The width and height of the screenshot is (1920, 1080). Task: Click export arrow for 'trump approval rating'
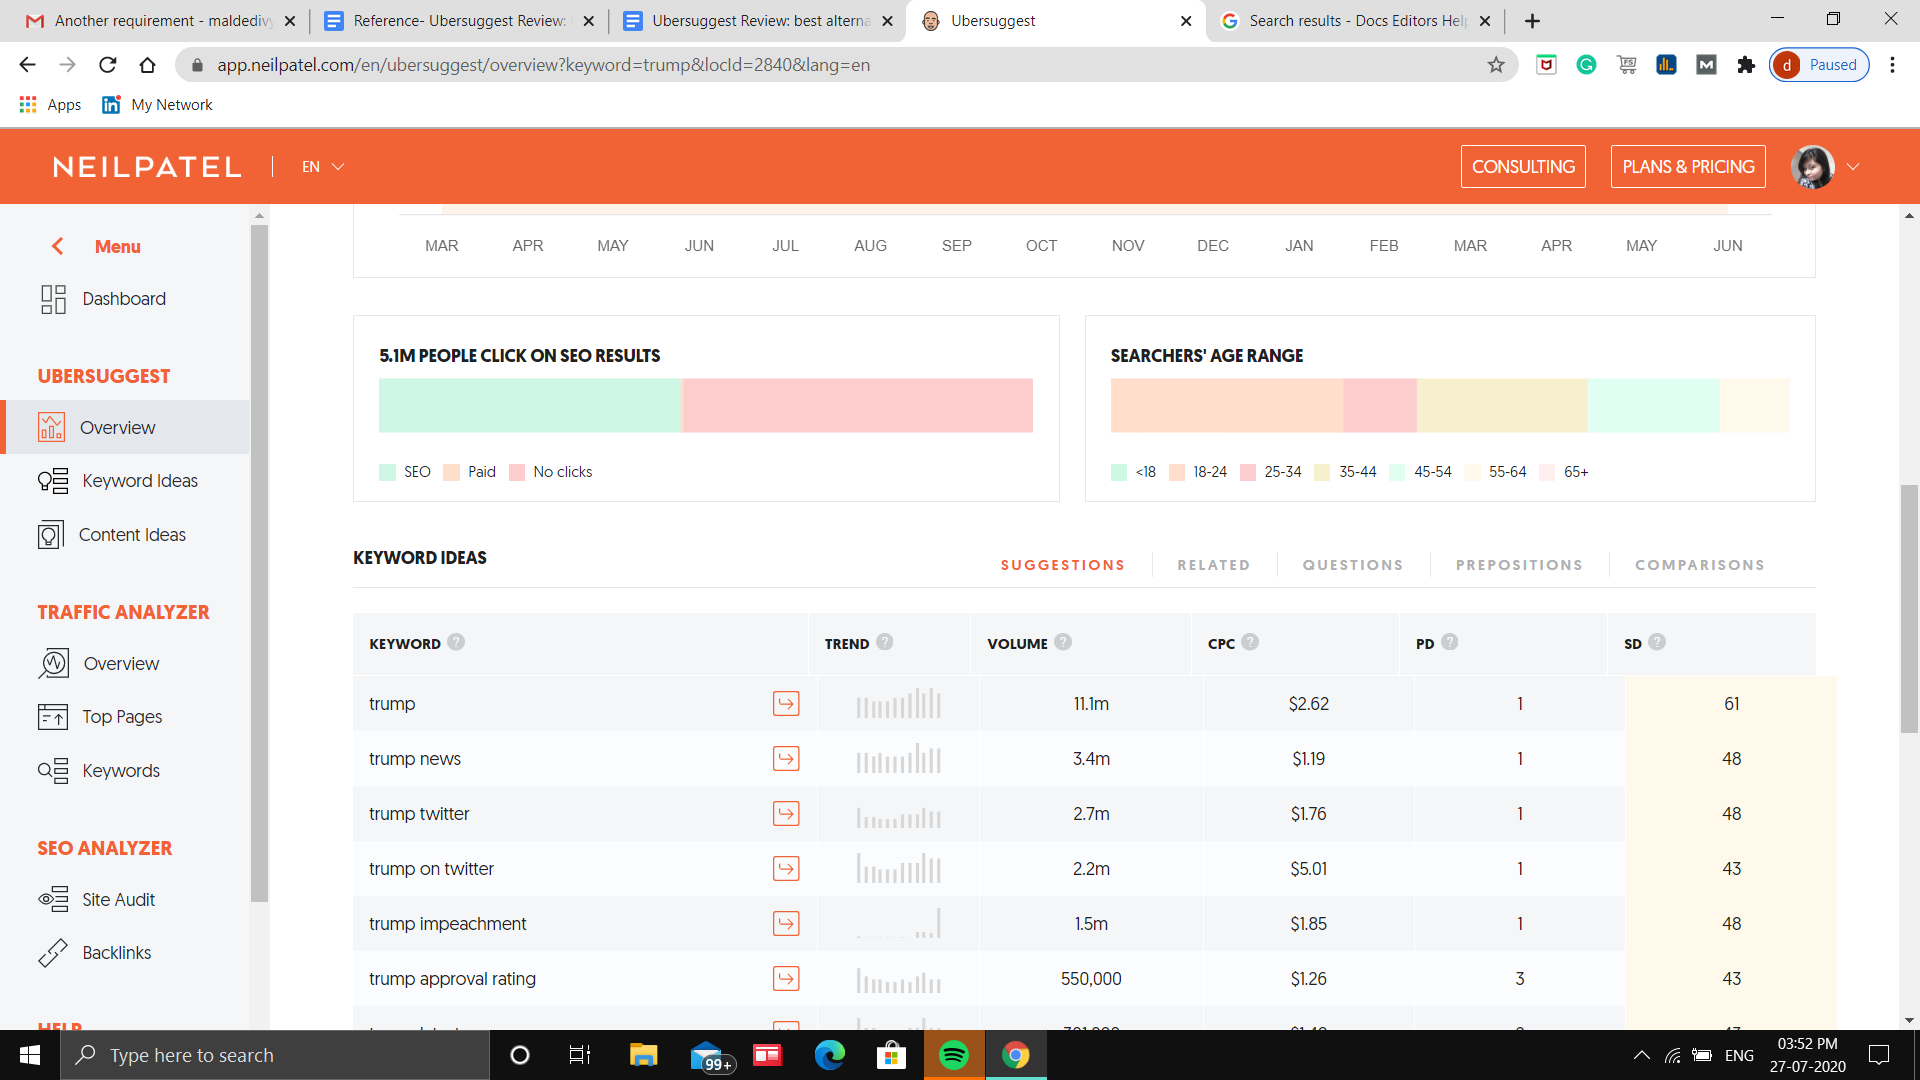786,979
